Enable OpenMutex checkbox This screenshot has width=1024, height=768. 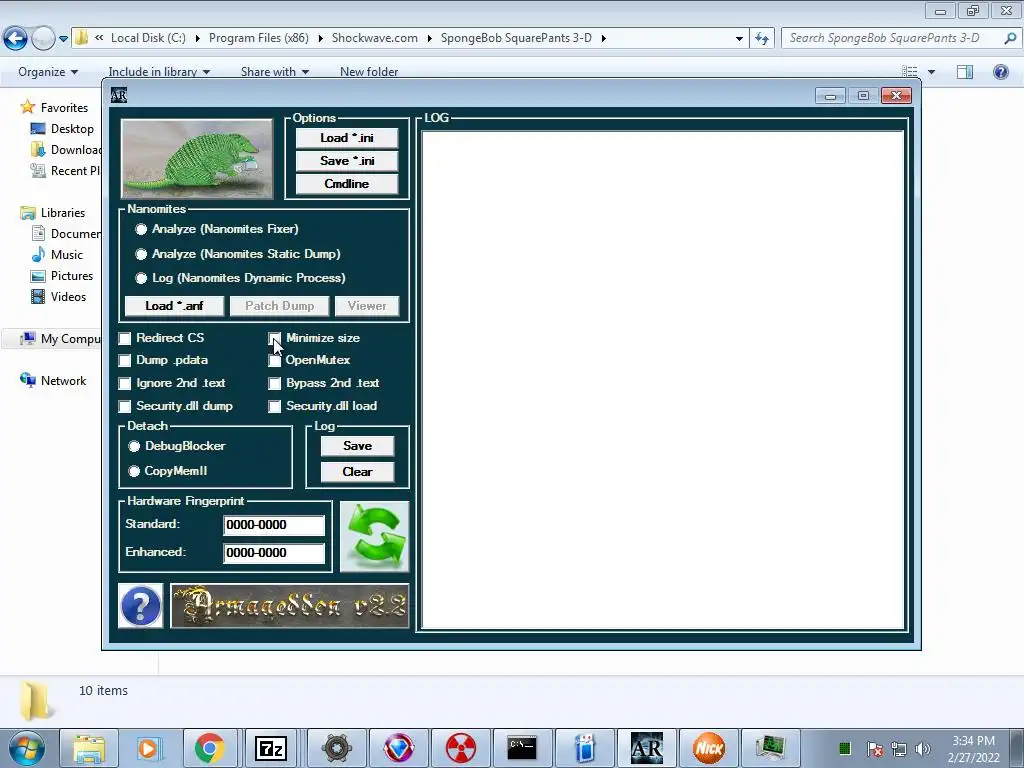click(x=274, y=360)
